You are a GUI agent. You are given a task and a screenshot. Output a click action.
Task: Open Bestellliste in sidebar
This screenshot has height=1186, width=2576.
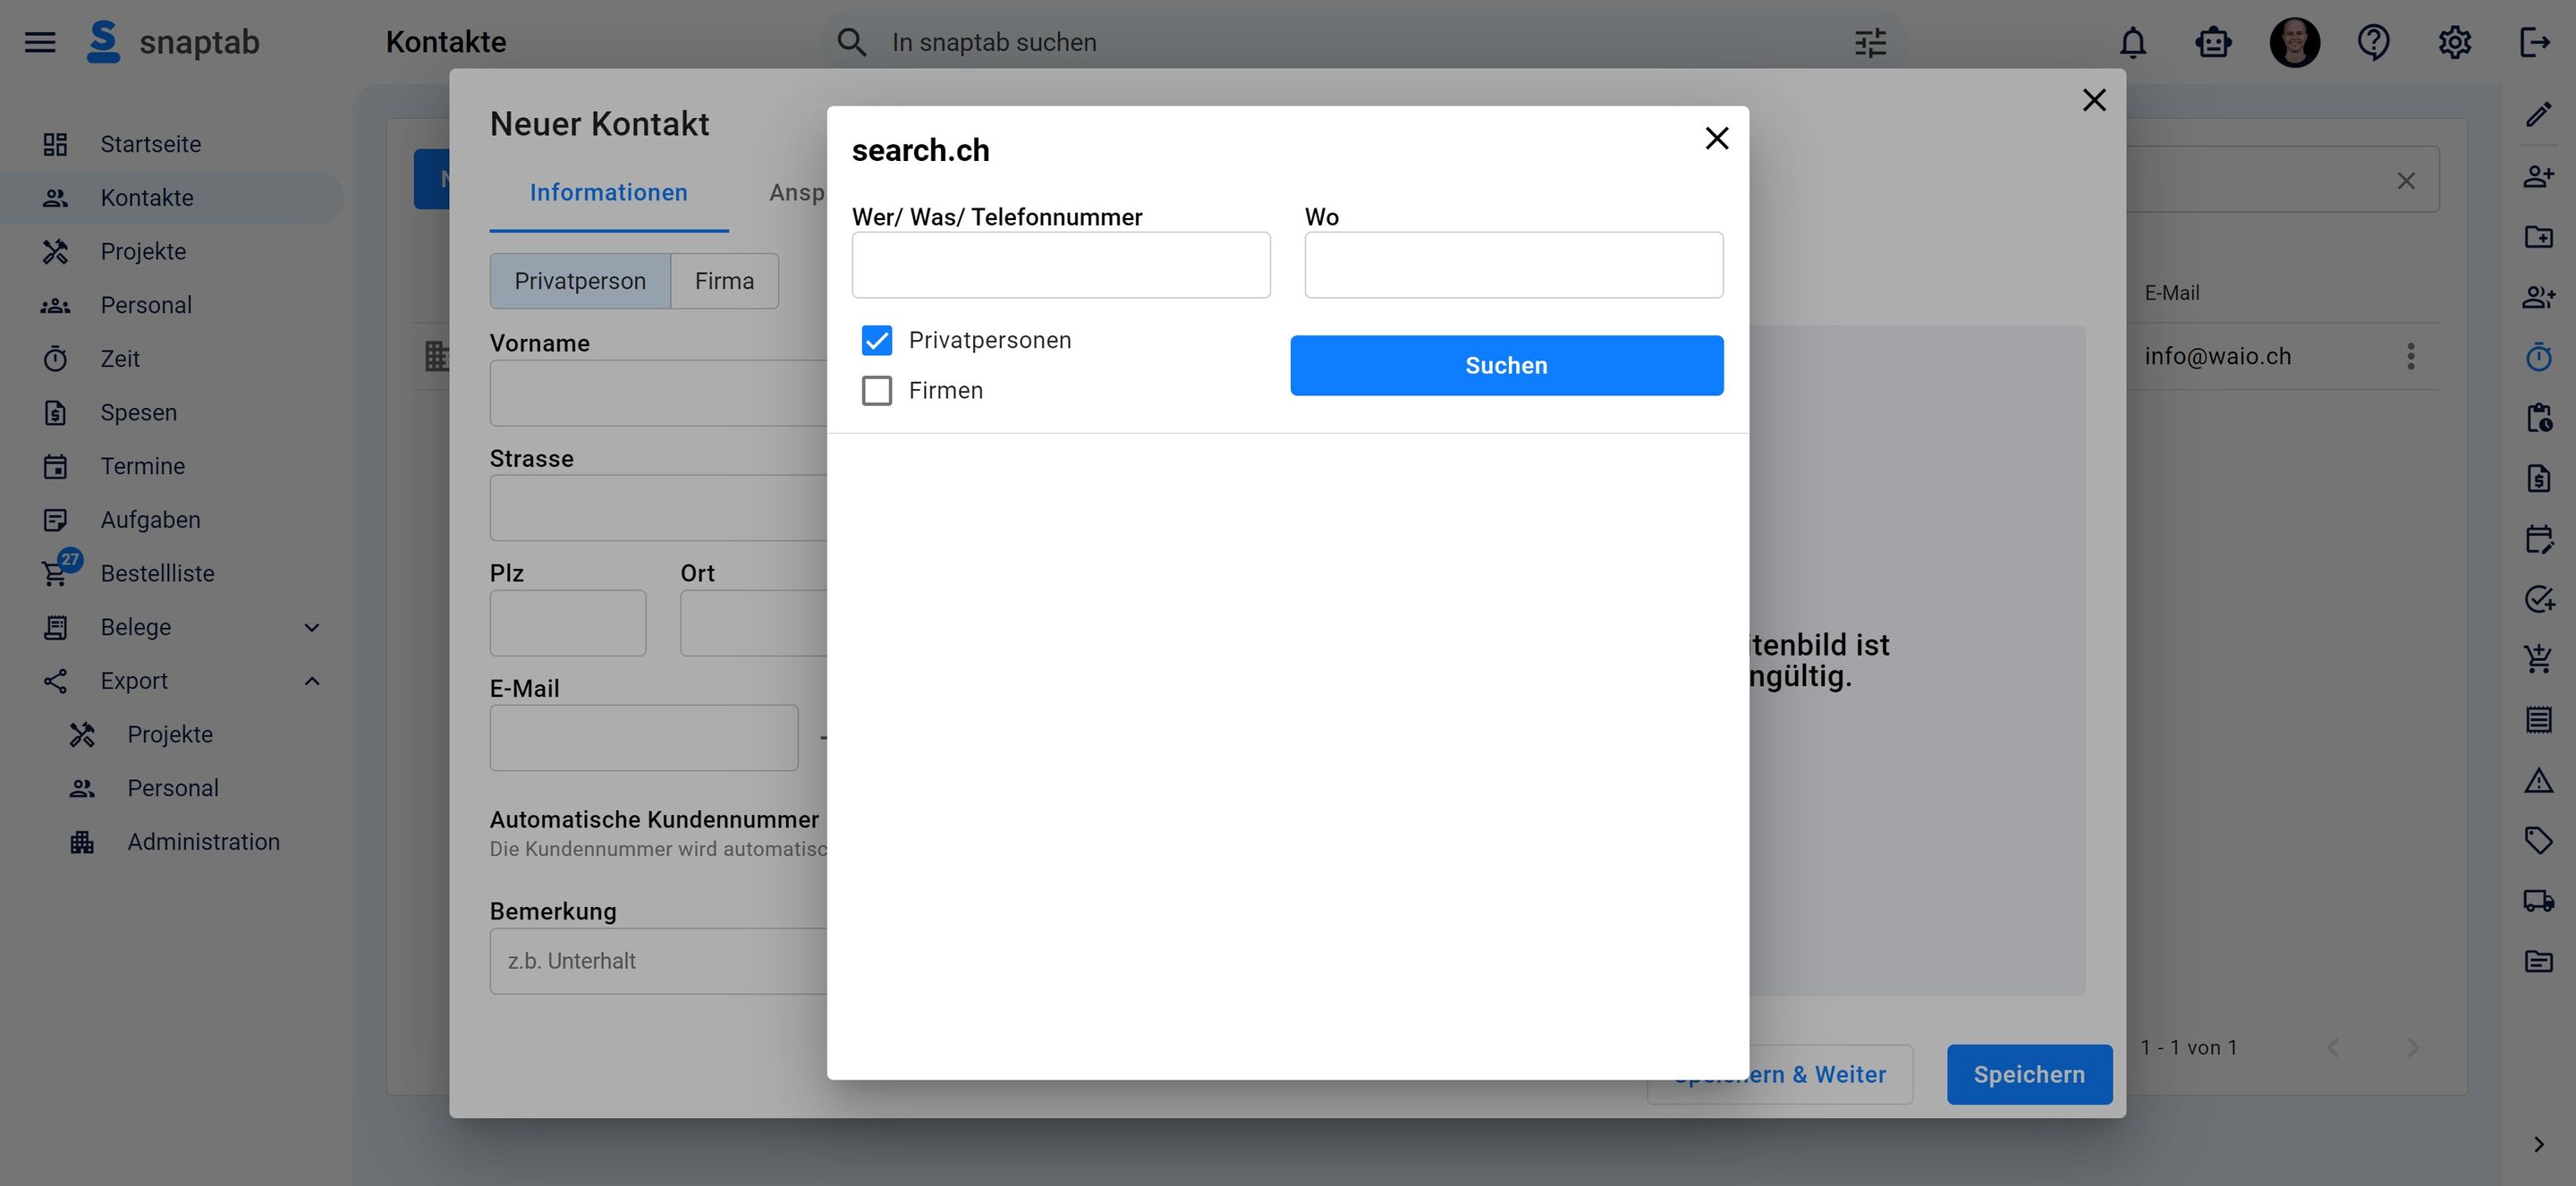coord(172,573)
